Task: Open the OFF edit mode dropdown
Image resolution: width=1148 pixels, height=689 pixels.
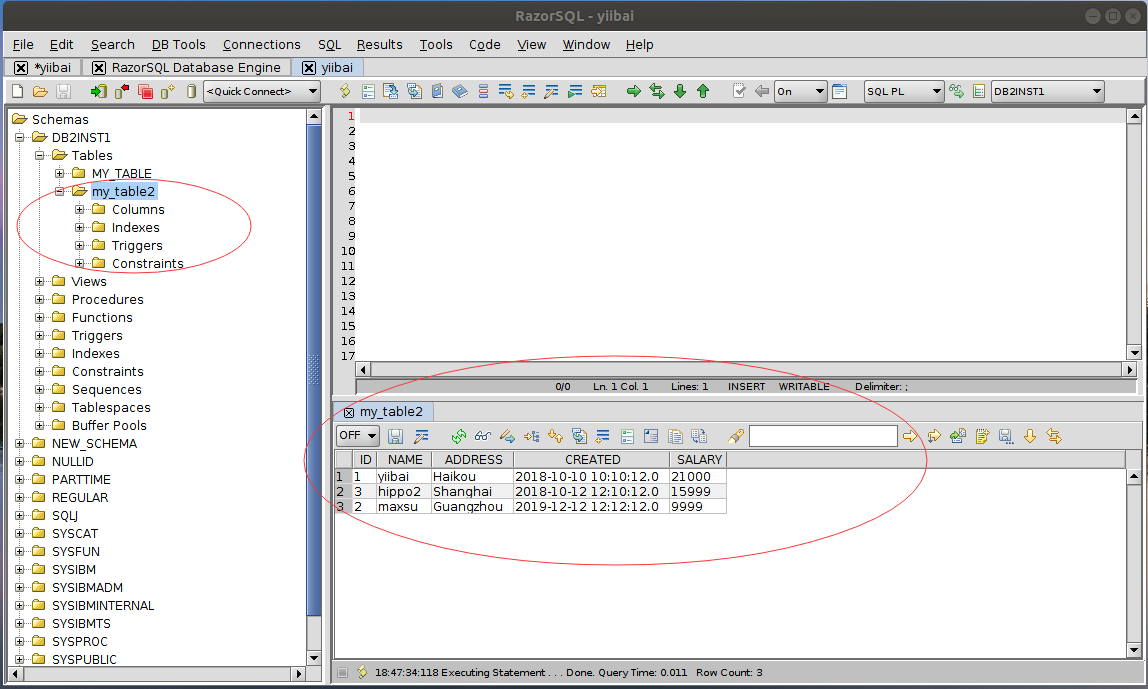Action: pyautogui.click(x=358, y=436)
